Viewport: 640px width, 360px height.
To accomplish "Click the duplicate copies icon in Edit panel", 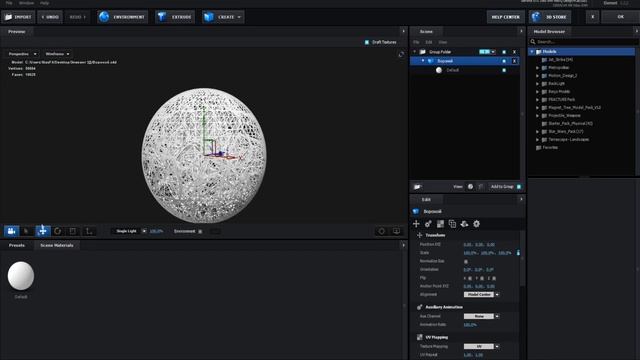I will pyautogui.click(x=452, y=224).
